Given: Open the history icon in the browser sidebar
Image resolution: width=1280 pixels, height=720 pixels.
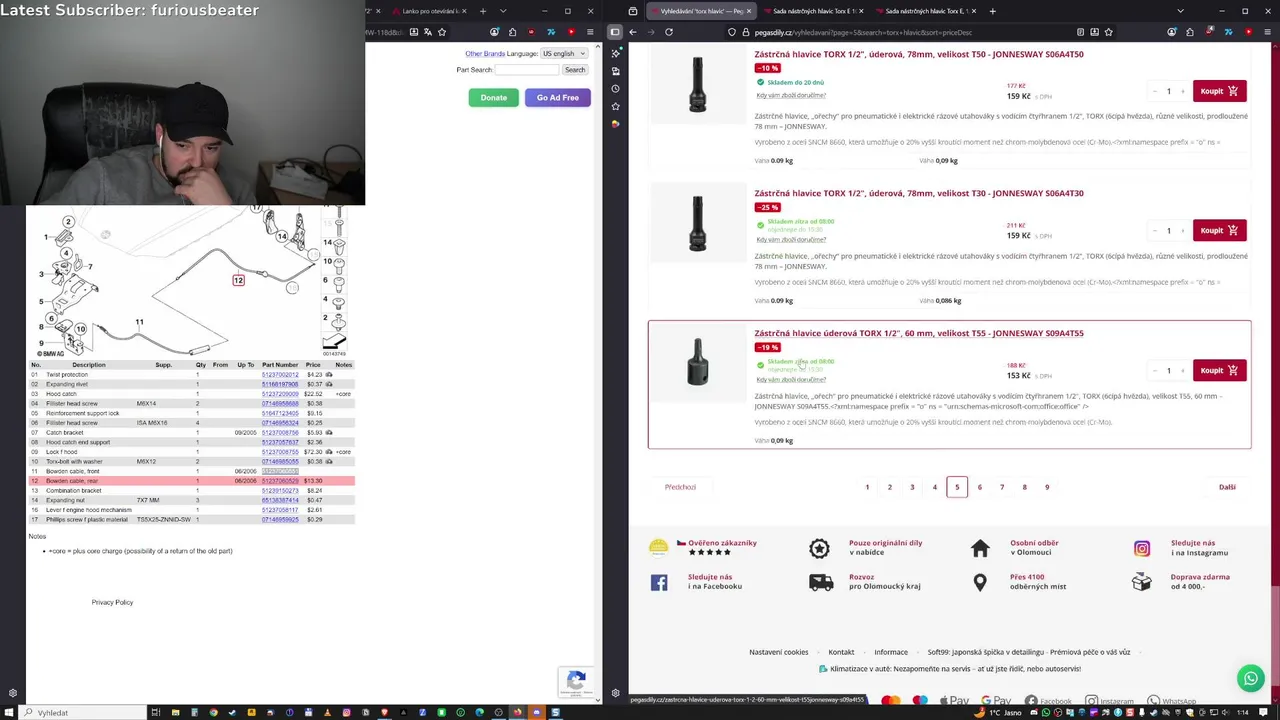Looking at the screenshot, I should coord(615,88).
